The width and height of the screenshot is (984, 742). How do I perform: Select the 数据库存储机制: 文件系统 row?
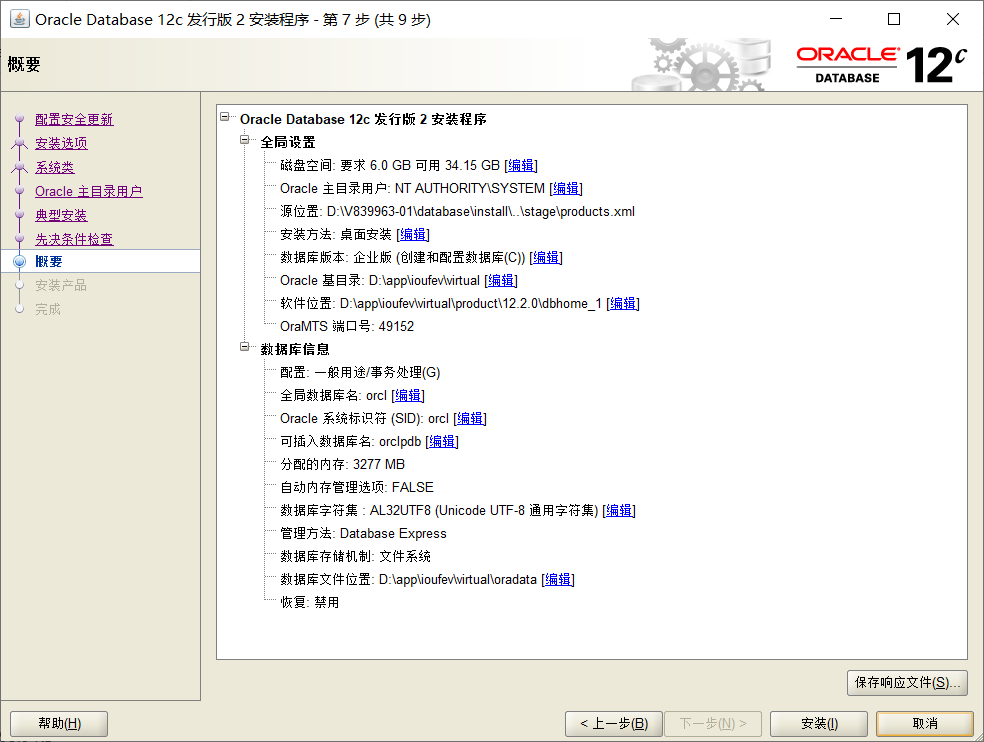[355, 556]
